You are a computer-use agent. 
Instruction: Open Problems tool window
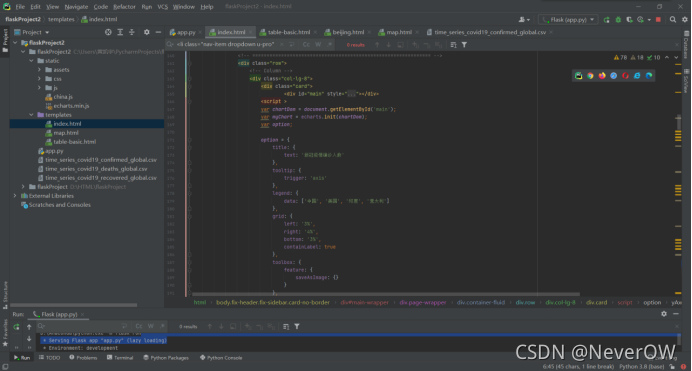(x=83, y=358)
